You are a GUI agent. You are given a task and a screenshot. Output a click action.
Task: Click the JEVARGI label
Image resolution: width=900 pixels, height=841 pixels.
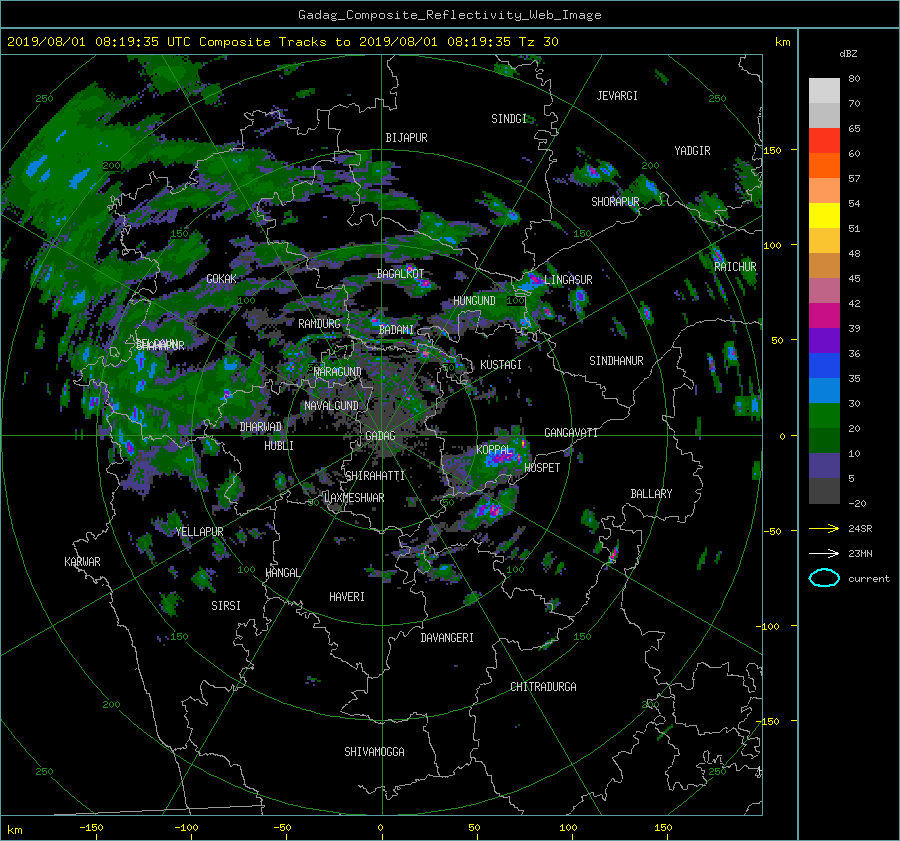617,96
